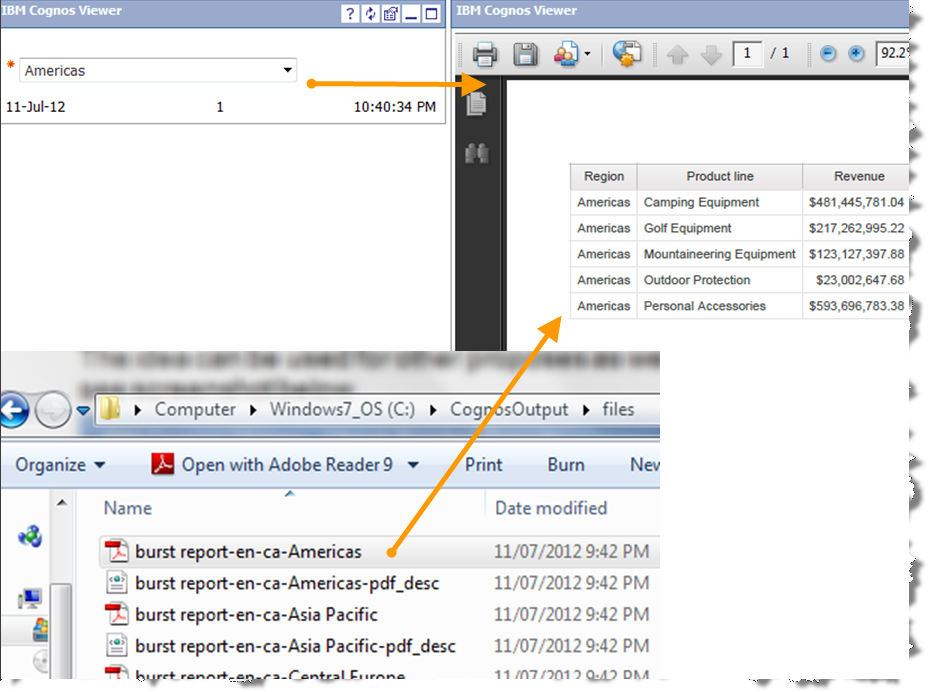Go to next page with down arrow
The image size is (928, 692).
point(711,54)
